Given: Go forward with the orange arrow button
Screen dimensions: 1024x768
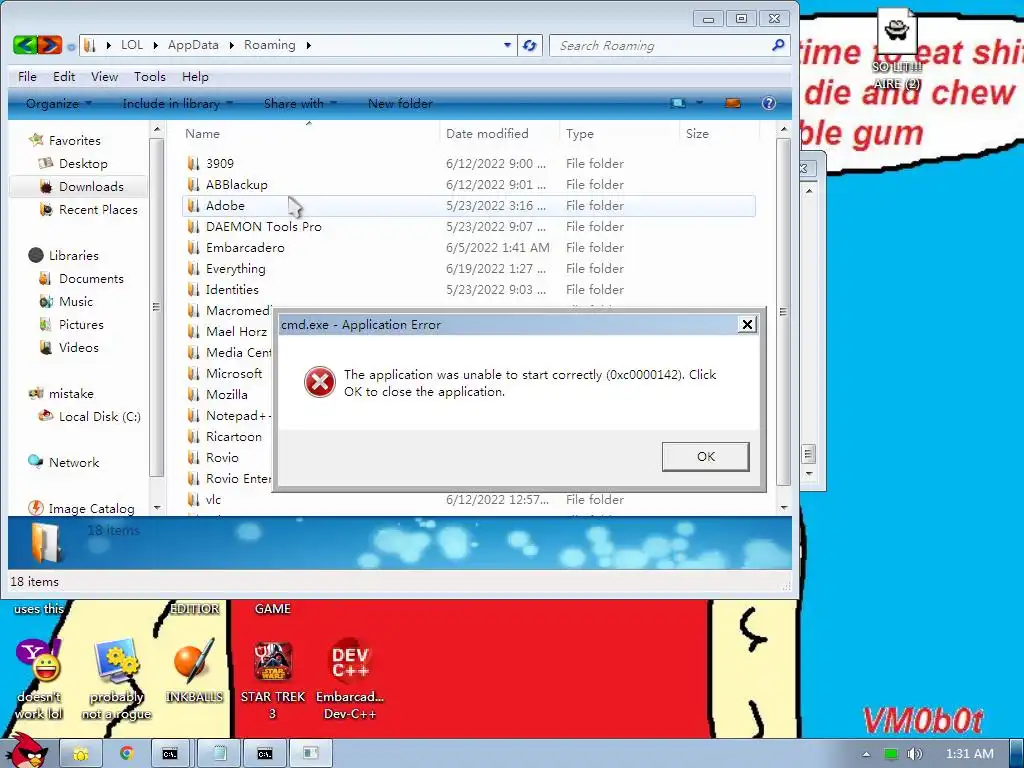Looking at the screenshot, I should (x=50, y=45).
